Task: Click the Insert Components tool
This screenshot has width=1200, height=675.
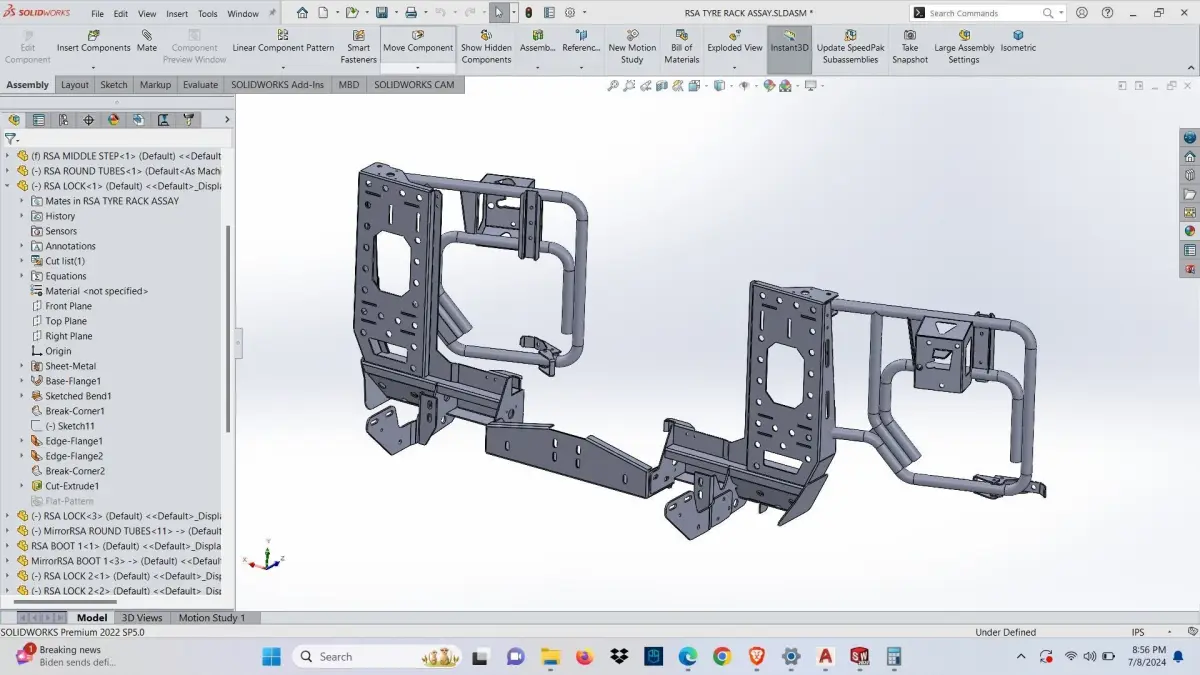Action: 93,41
